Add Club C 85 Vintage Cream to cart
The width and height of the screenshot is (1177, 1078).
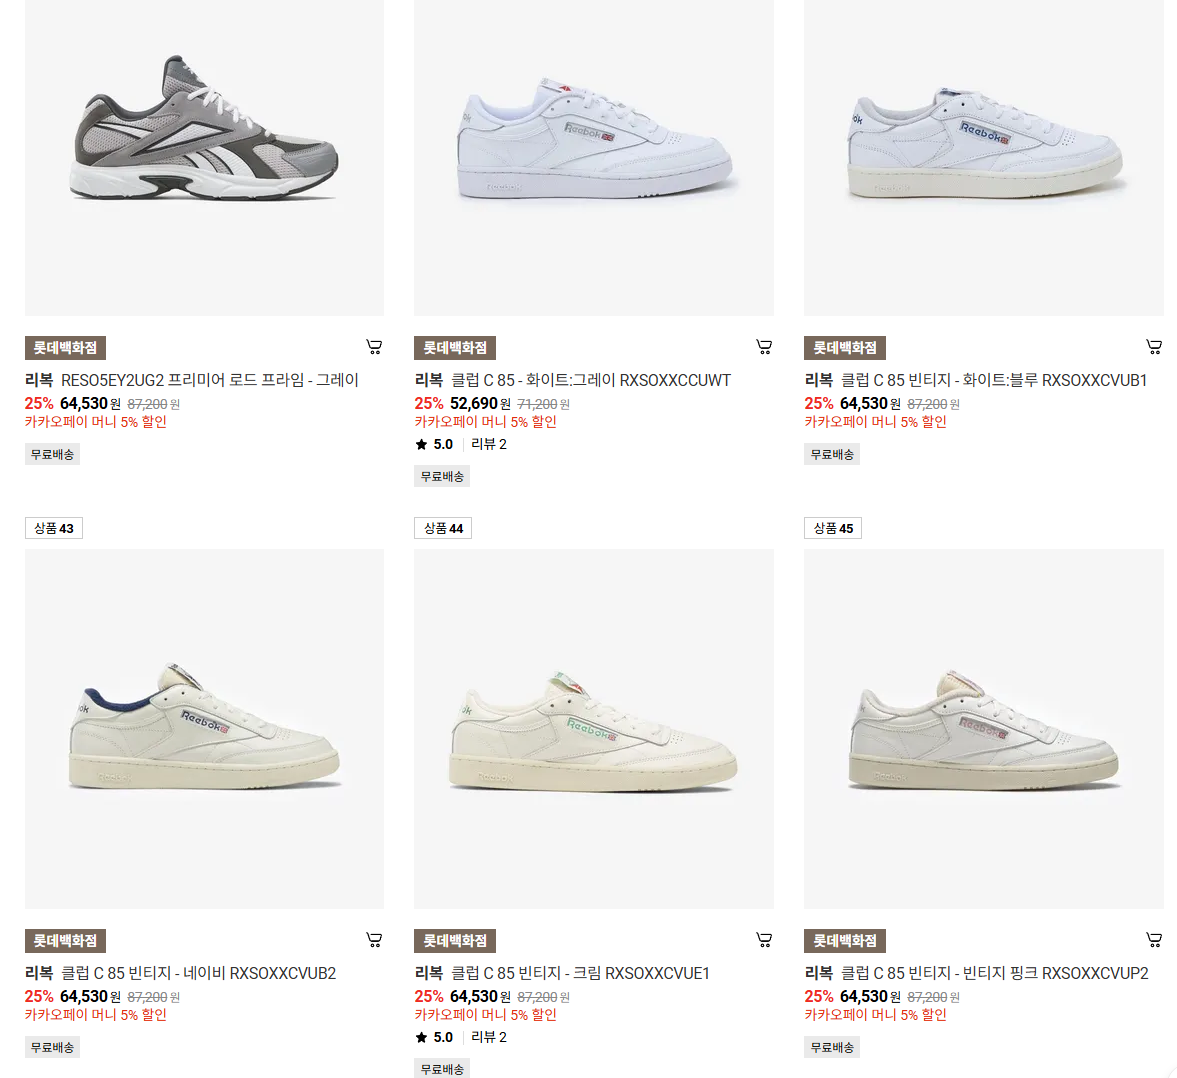pos(764,940)
